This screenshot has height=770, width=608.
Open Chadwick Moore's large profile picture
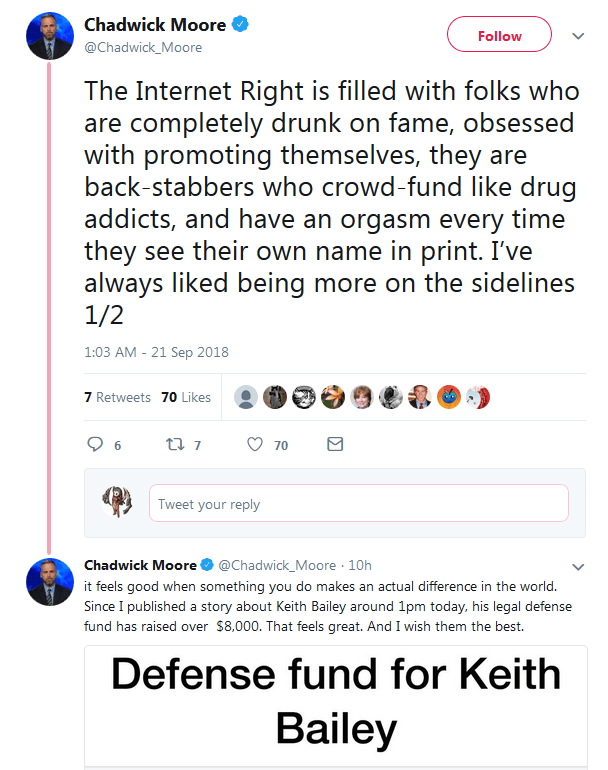[50, 35]
